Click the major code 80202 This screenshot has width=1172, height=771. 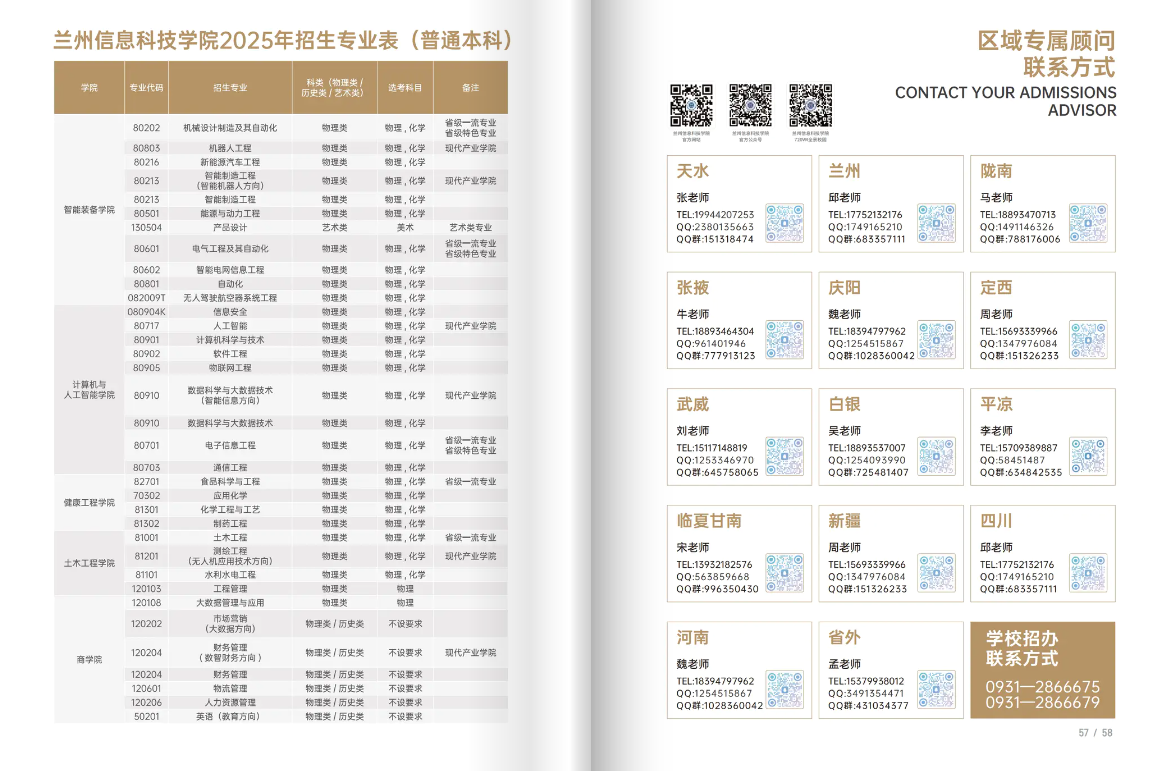click(x=146, y=128)
